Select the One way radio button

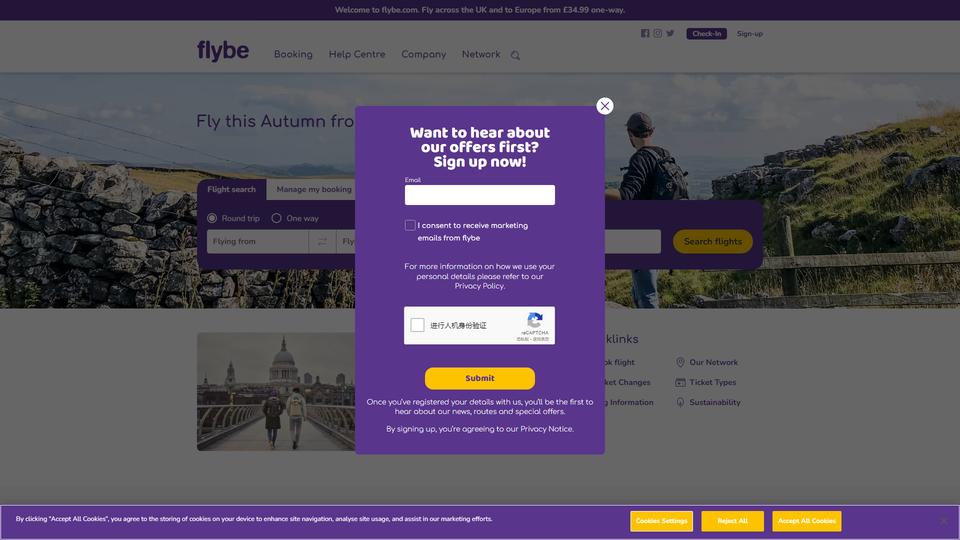(276, 218)
